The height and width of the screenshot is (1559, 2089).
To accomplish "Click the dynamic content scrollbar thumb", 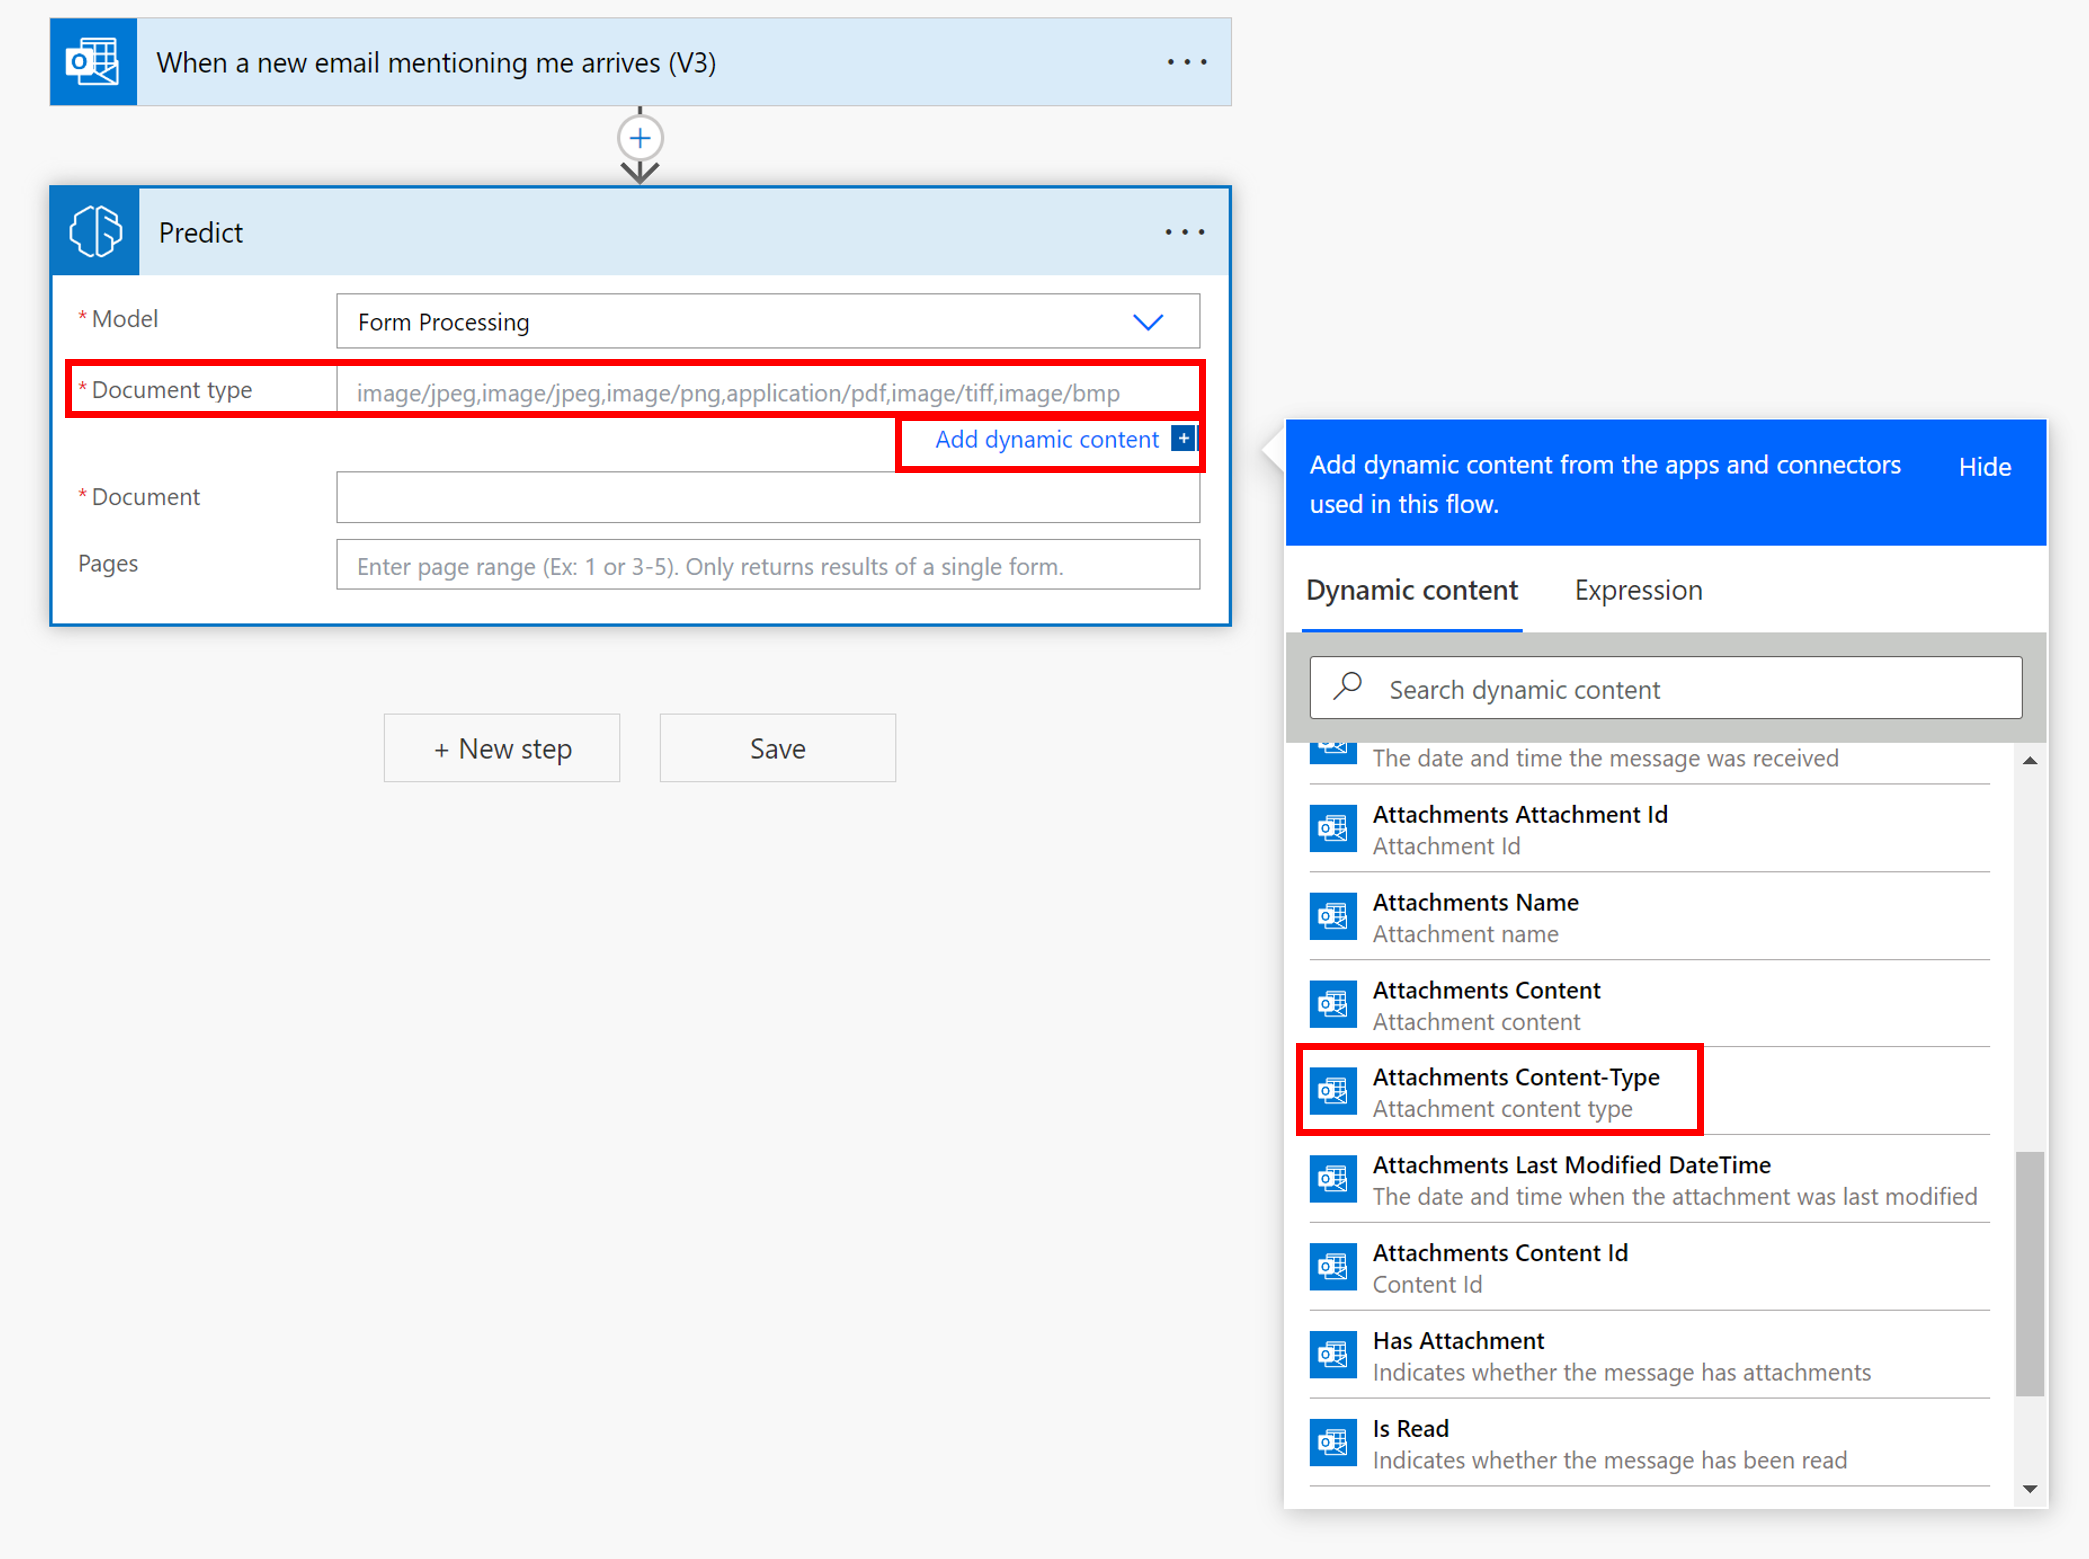I will (2030, 1273).
